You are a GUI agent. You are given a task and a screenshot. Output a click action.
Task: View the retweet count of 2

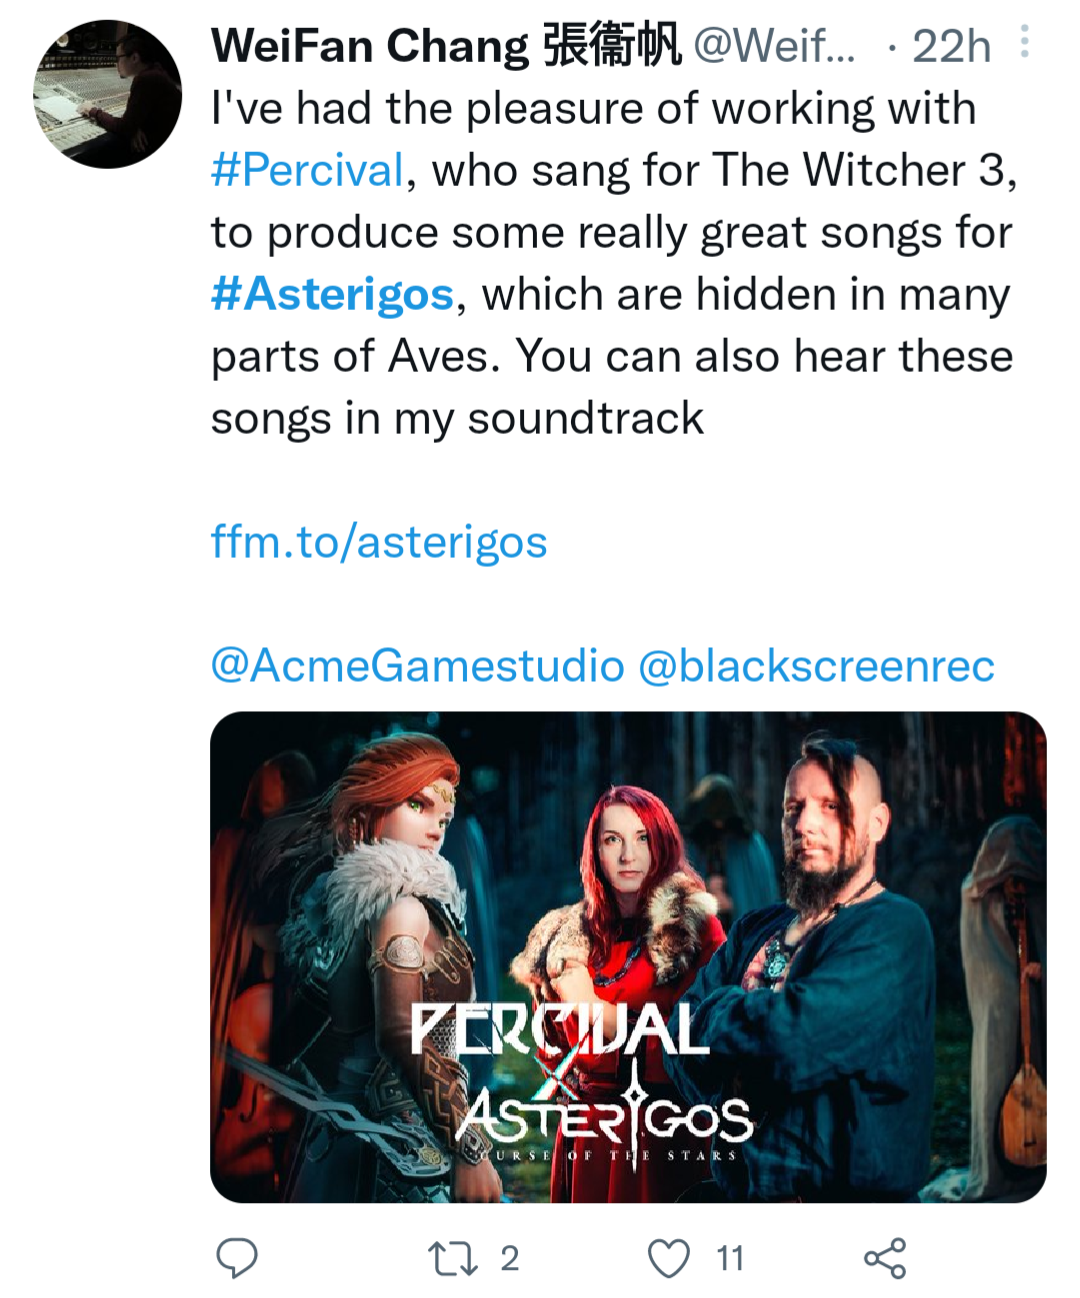pyautogui.click(x=510, y=1258)
